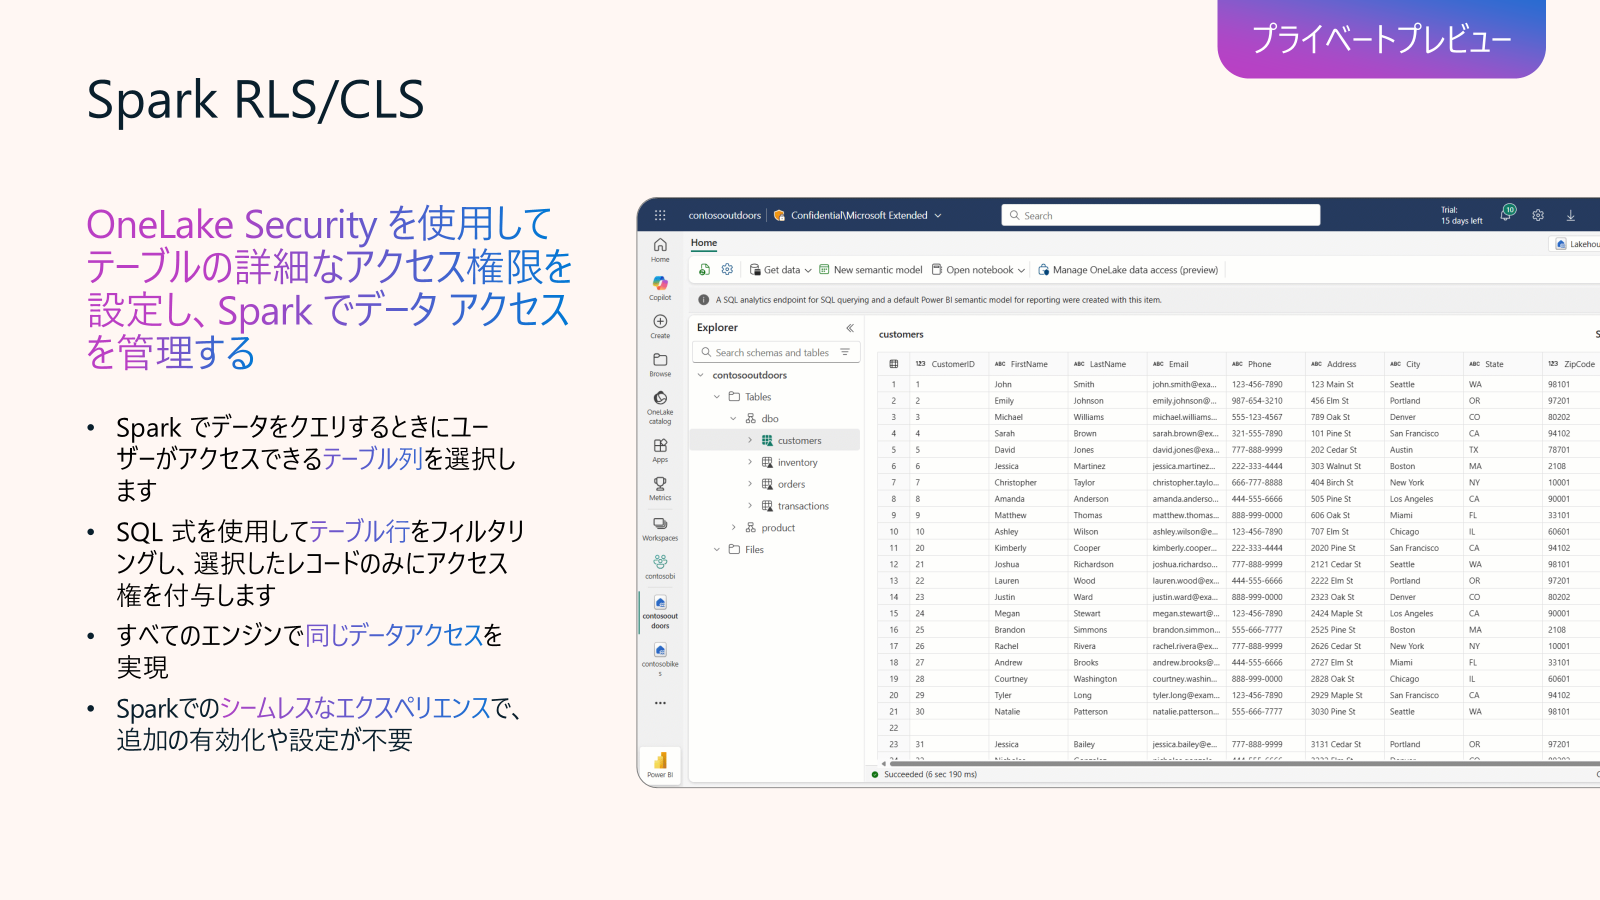The height and width of the screenshot is (900, 1600).
Task: Click the top Search box
Action: click(1160, 215)
